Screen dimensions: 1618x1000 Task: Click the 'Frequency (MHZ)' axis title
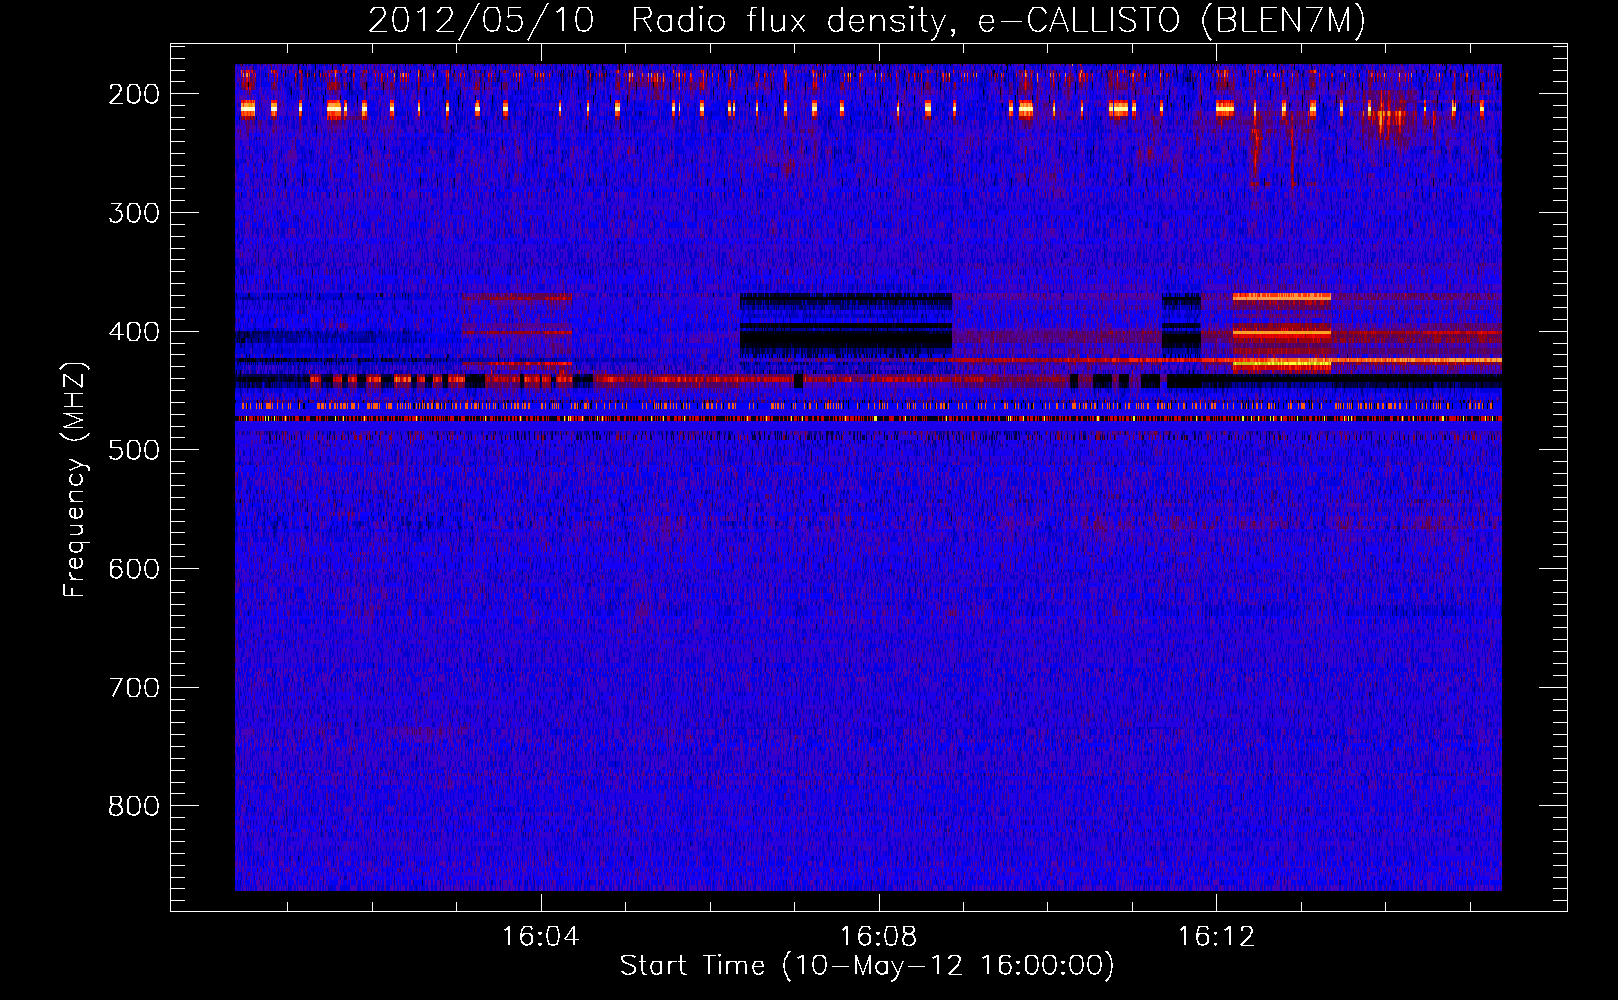click(x=75, y=479)
